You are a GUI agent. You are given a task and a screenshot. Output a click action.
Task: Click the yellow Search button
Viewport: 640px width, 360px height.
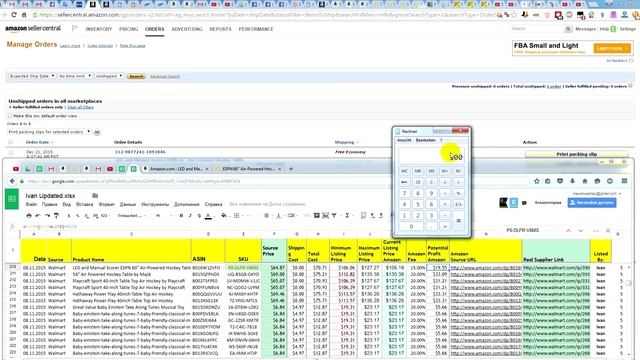point(136,76)
